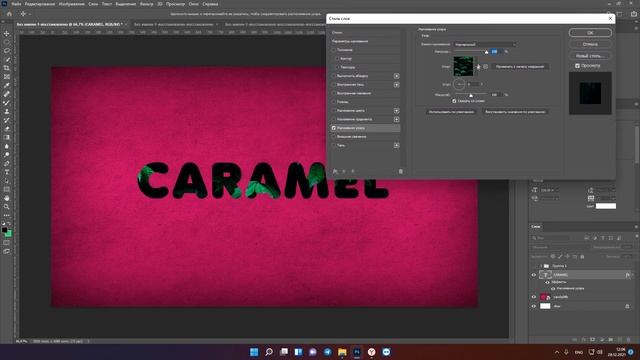The image size is (640, 360).
Task: Enable the Выполнить обводку (Stroke) checkbox
Action: pyautogui.click(x=334, y=76)
